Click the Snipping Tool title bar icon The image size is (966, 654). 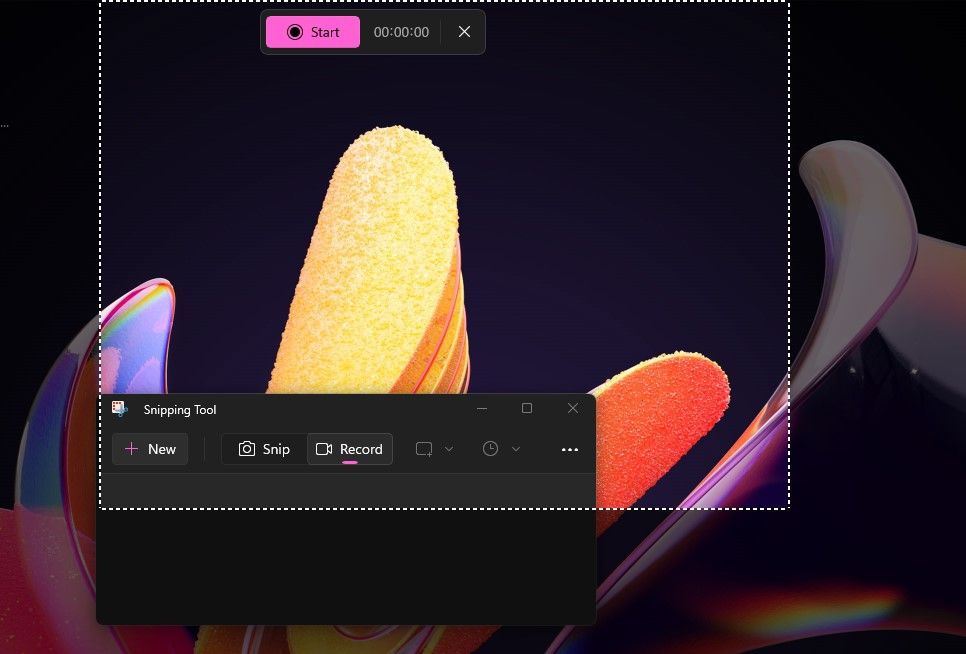[119, 409]
